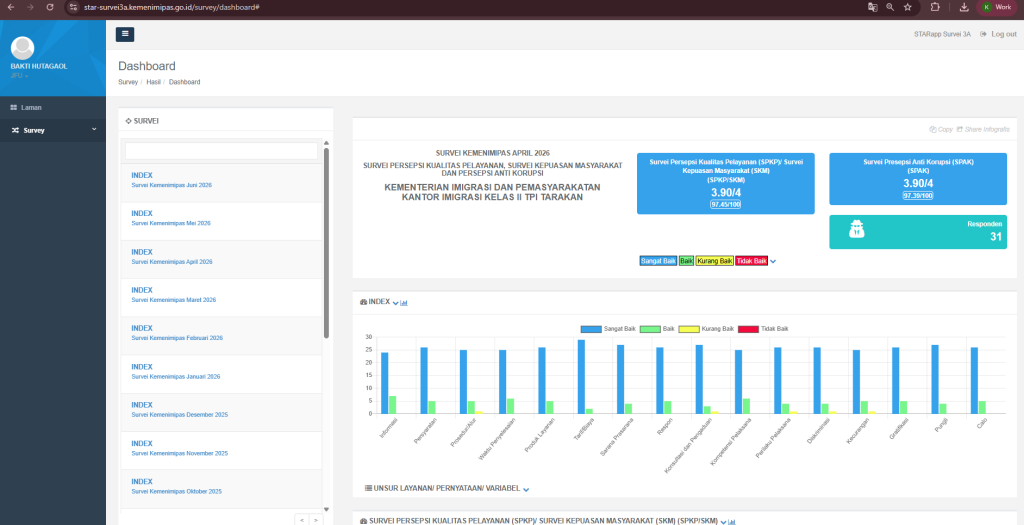
Task: Click the Log out link
Action: 999,34
